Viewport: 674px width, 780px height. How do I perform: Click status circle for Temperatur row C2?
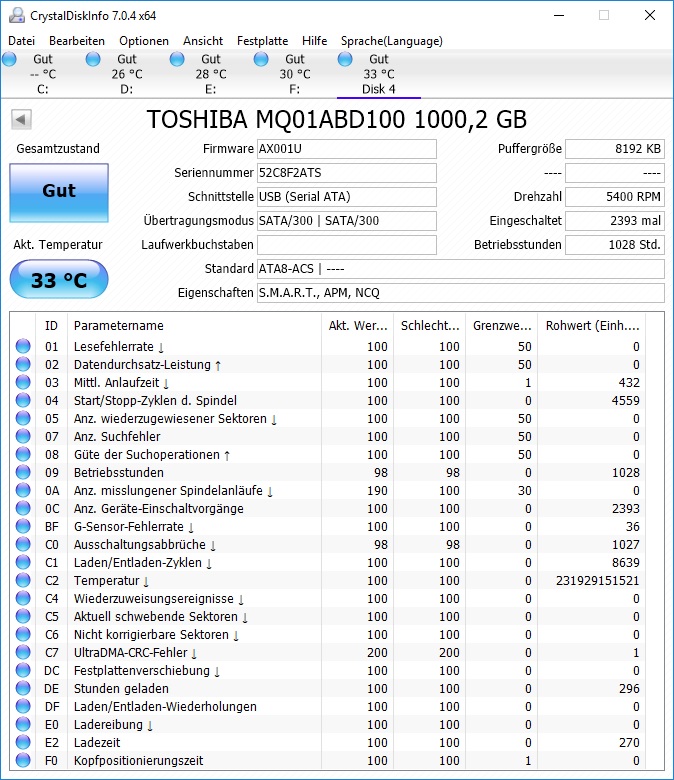[x=23, y=581]
